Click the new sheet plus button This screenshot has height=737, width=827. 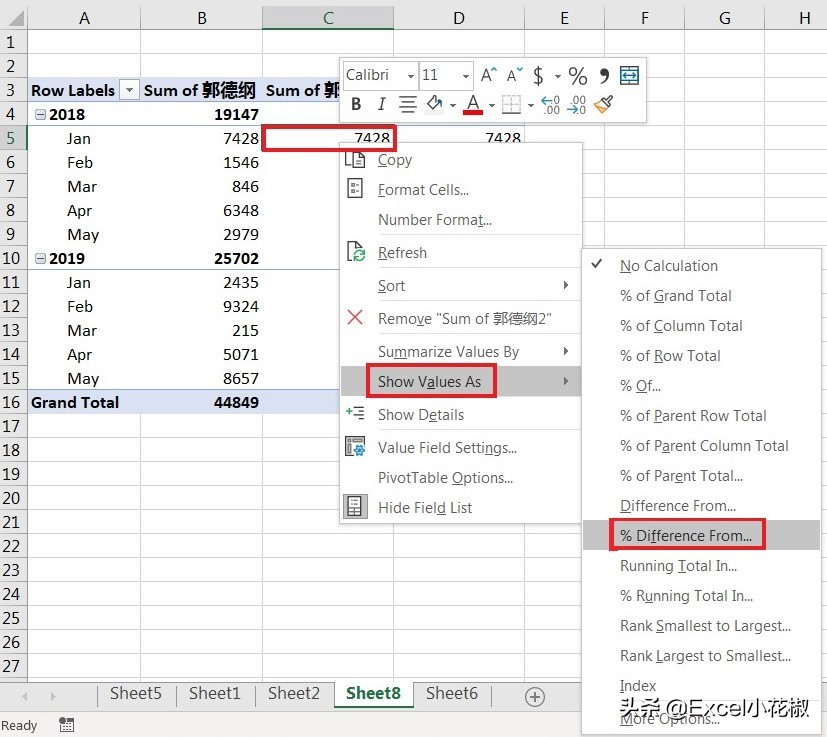(535, 696)
